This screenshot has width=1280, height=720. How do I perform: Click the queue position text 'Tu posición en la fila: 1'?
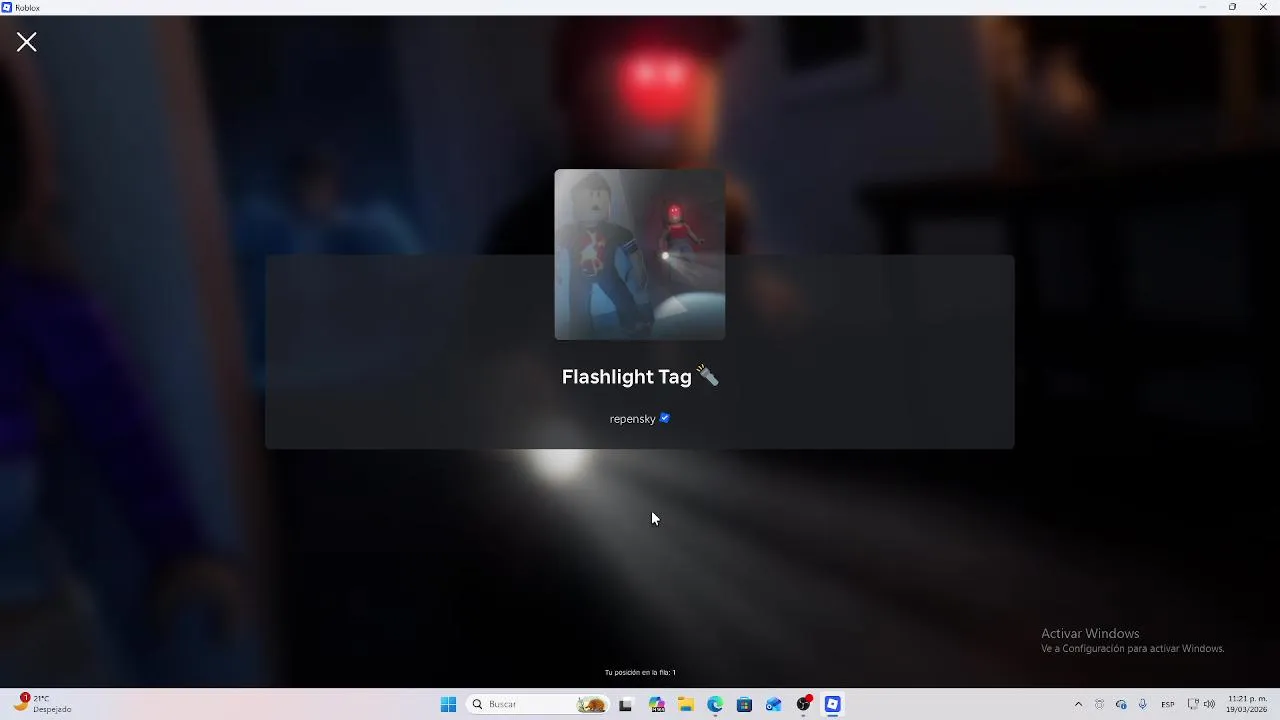(640, 672)
